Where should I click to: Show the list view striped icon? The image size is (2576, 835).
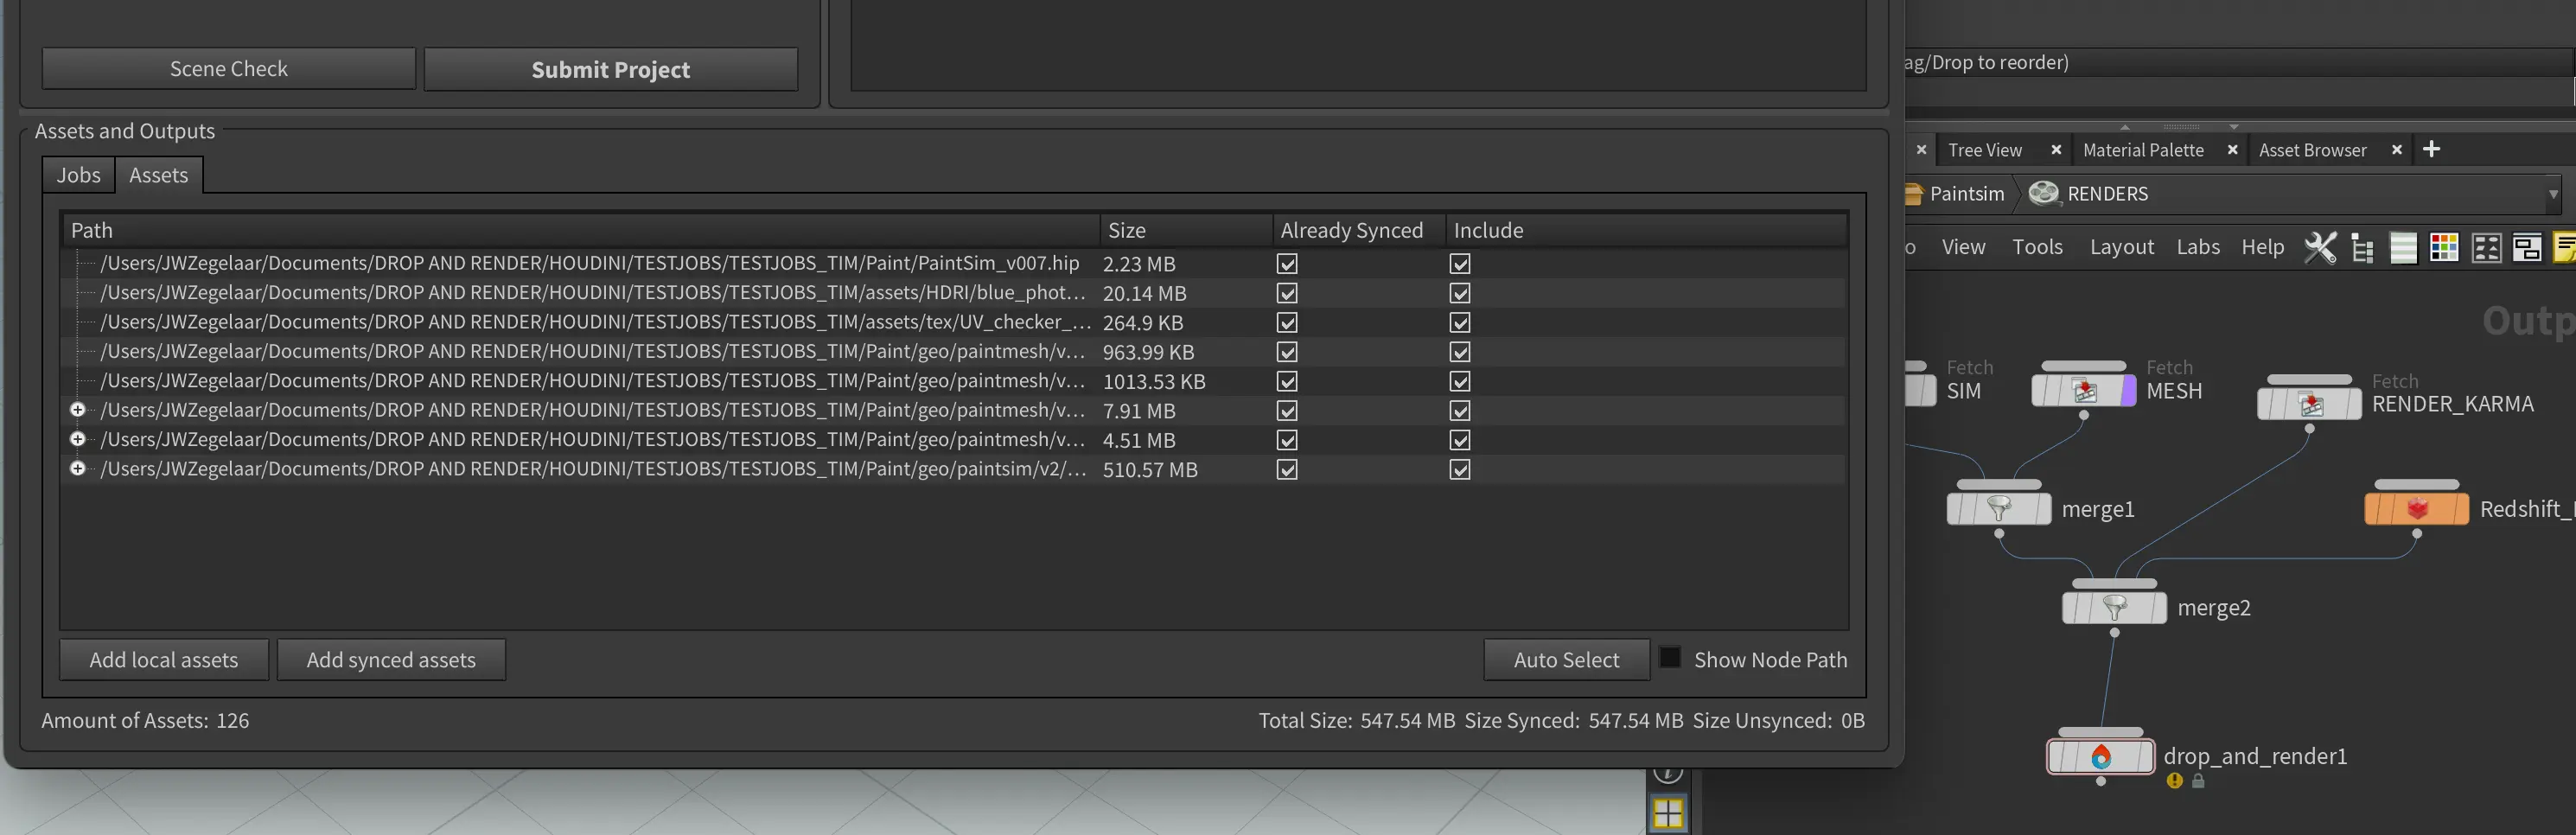tap(2403, 247)
